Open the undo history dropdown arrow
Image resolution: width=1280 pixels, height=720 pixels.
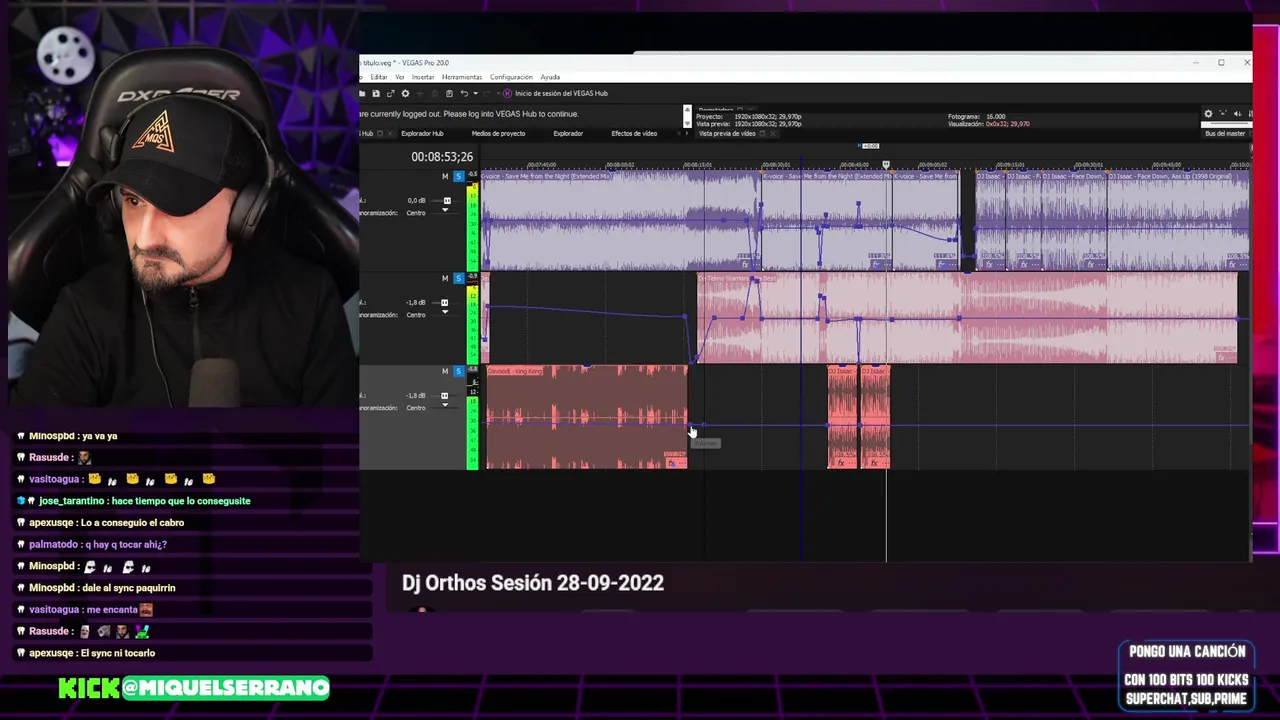click(x=473, y=93)
